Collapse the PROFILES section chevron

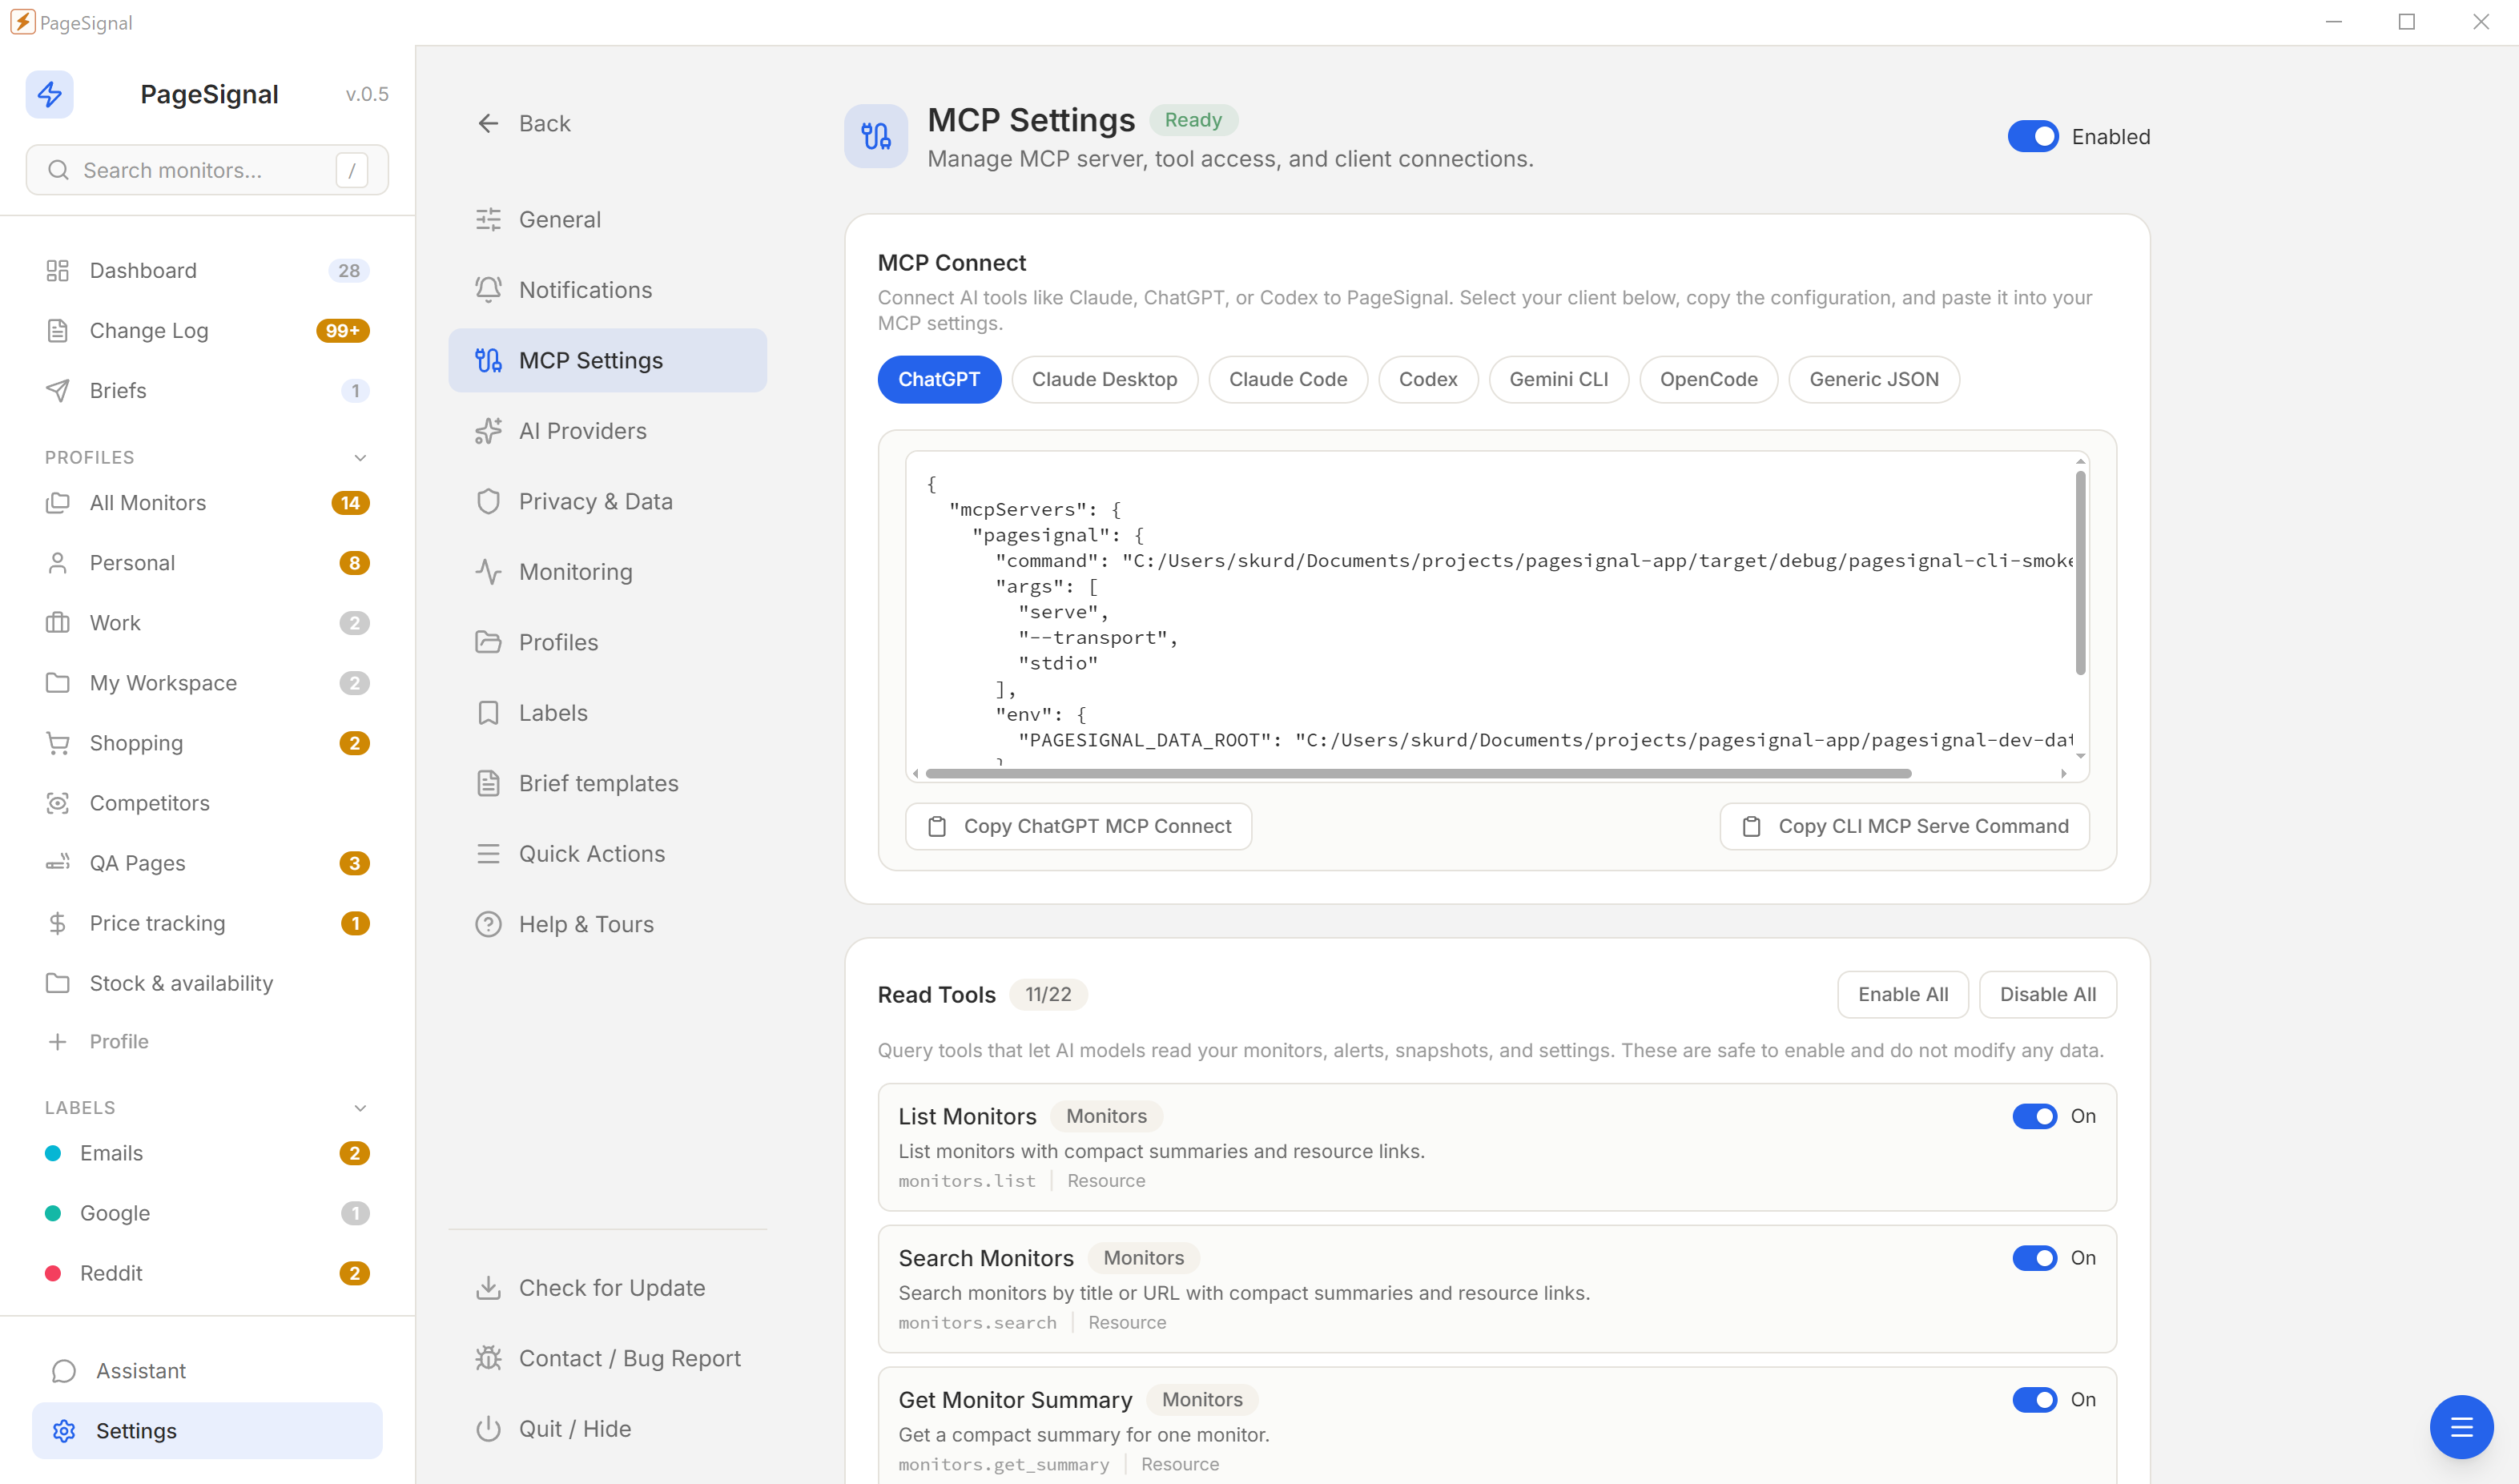click(360, 457)
